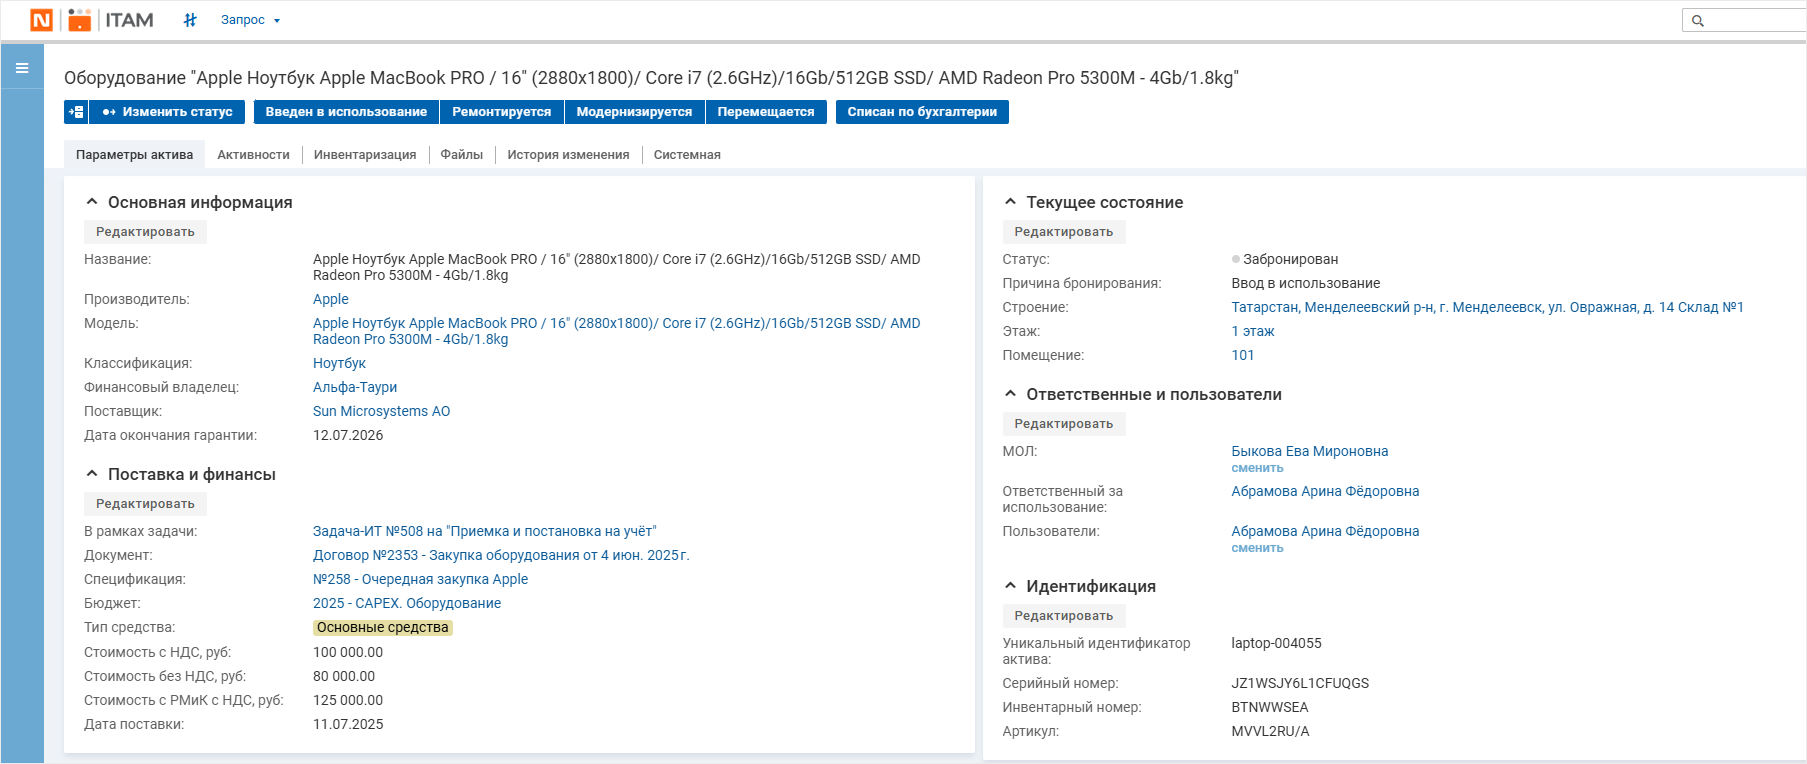1807x764 pixels.
Task: Click the orange N logo icon
Action: 42,20
